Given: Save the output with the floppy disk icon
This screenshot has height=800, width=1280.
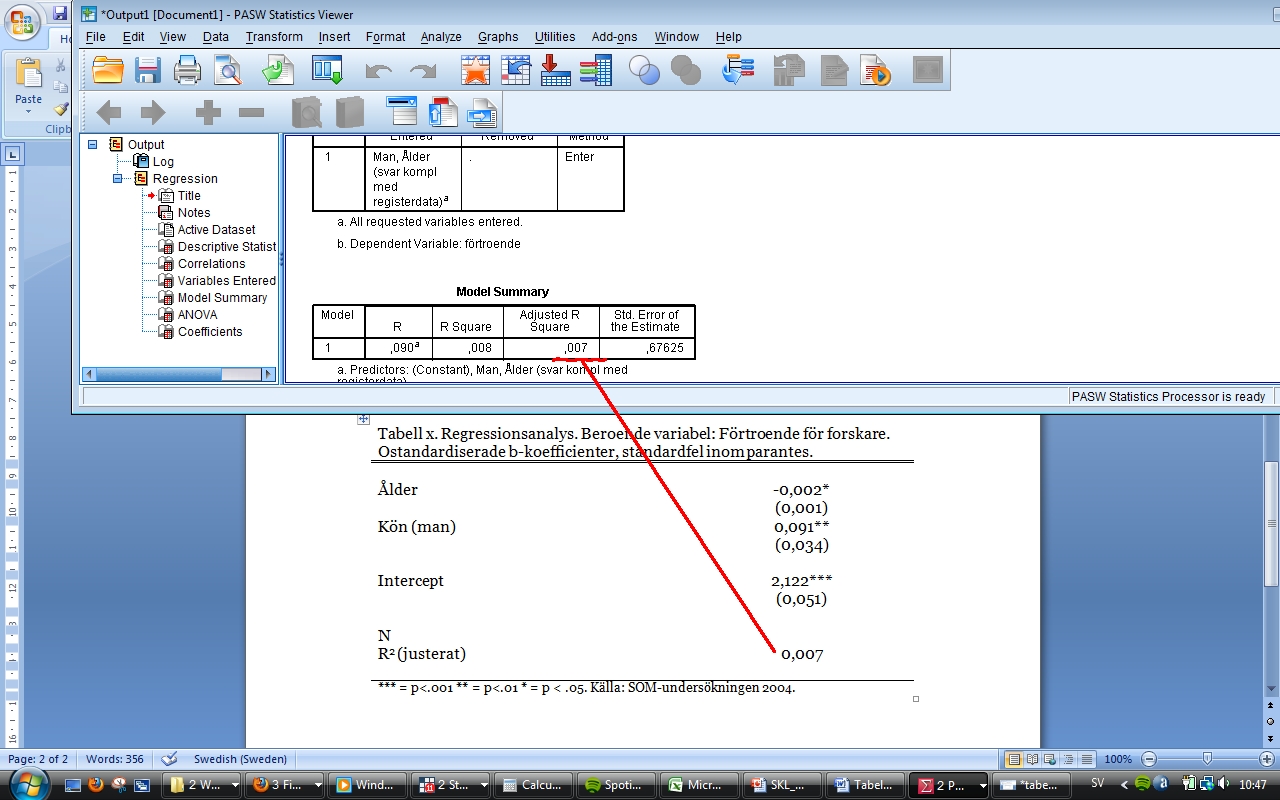Looking at the screenshot, I should (148, 70).
